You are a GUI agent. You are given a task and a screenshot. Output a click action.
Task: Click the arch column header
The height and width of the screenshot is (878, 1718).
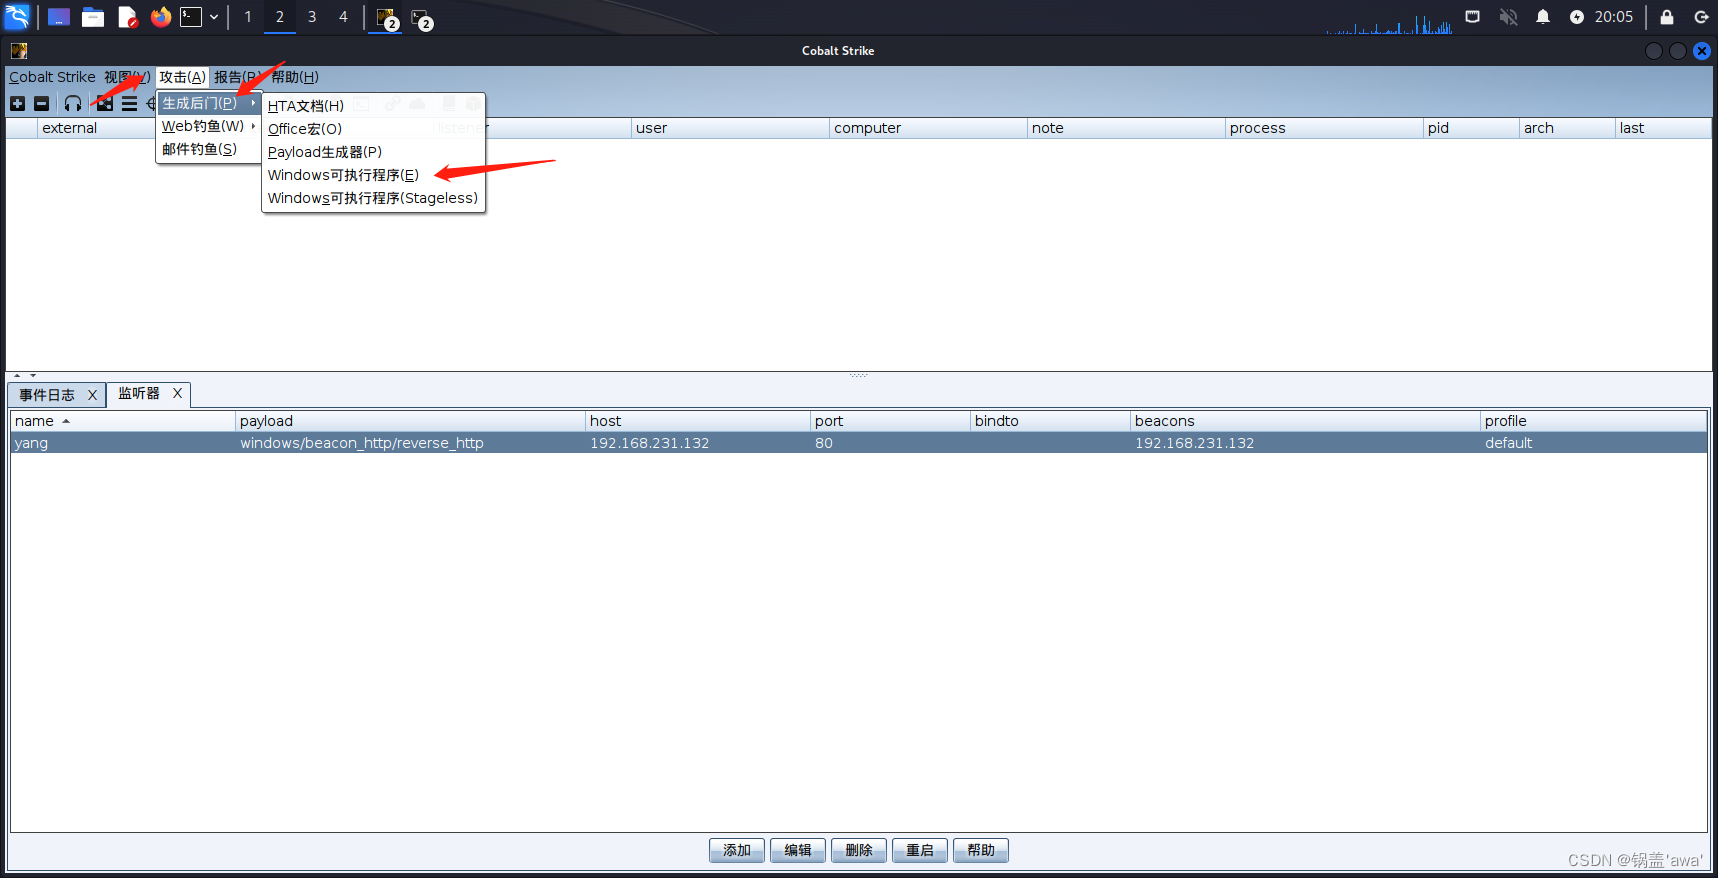click(x=1567, y=128)
